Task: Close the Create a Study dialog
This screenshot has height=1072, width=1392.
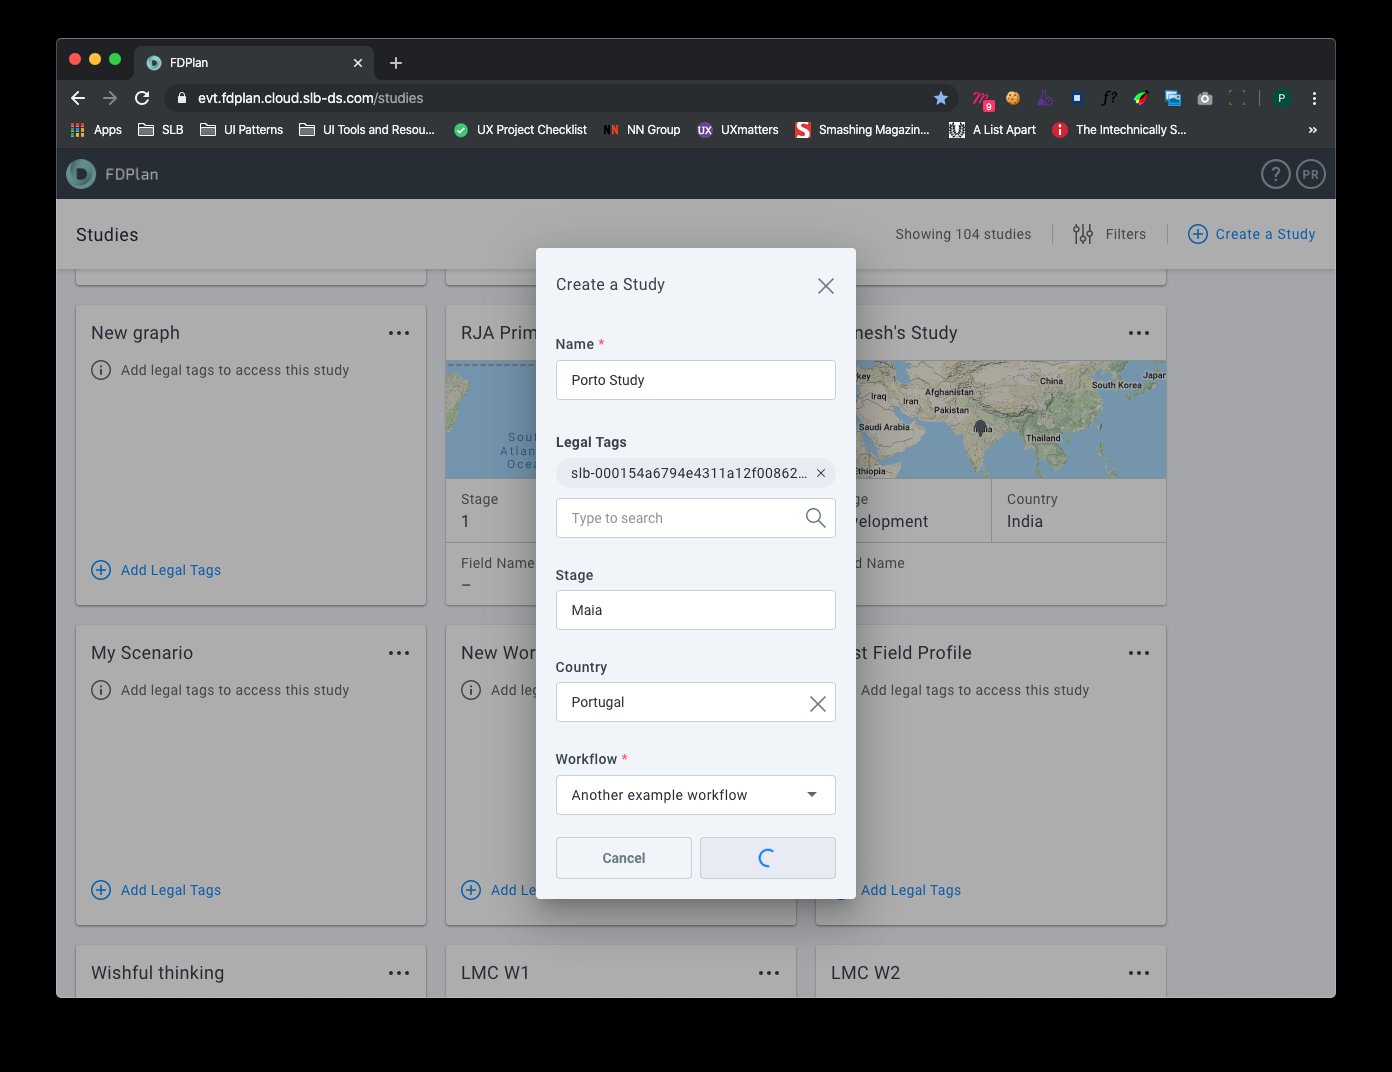Action: pyautogui.click(x=825, y=285)
